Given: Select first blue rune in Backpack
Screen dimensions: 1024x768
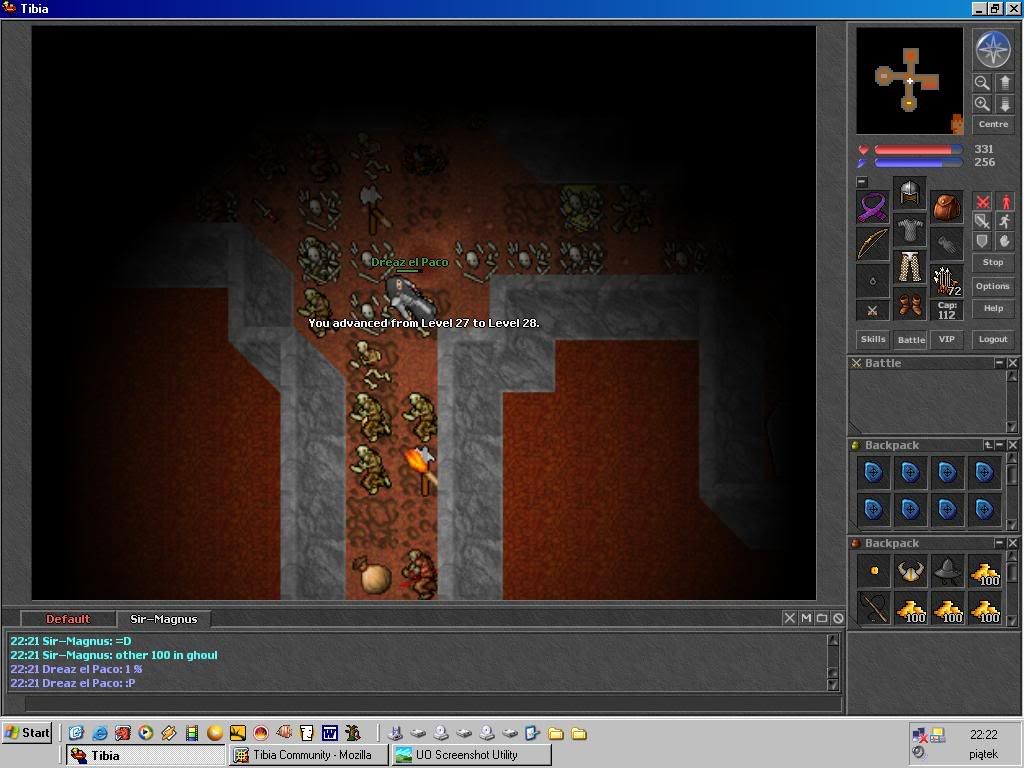Looking at the screenshot, I should [873, 472].
